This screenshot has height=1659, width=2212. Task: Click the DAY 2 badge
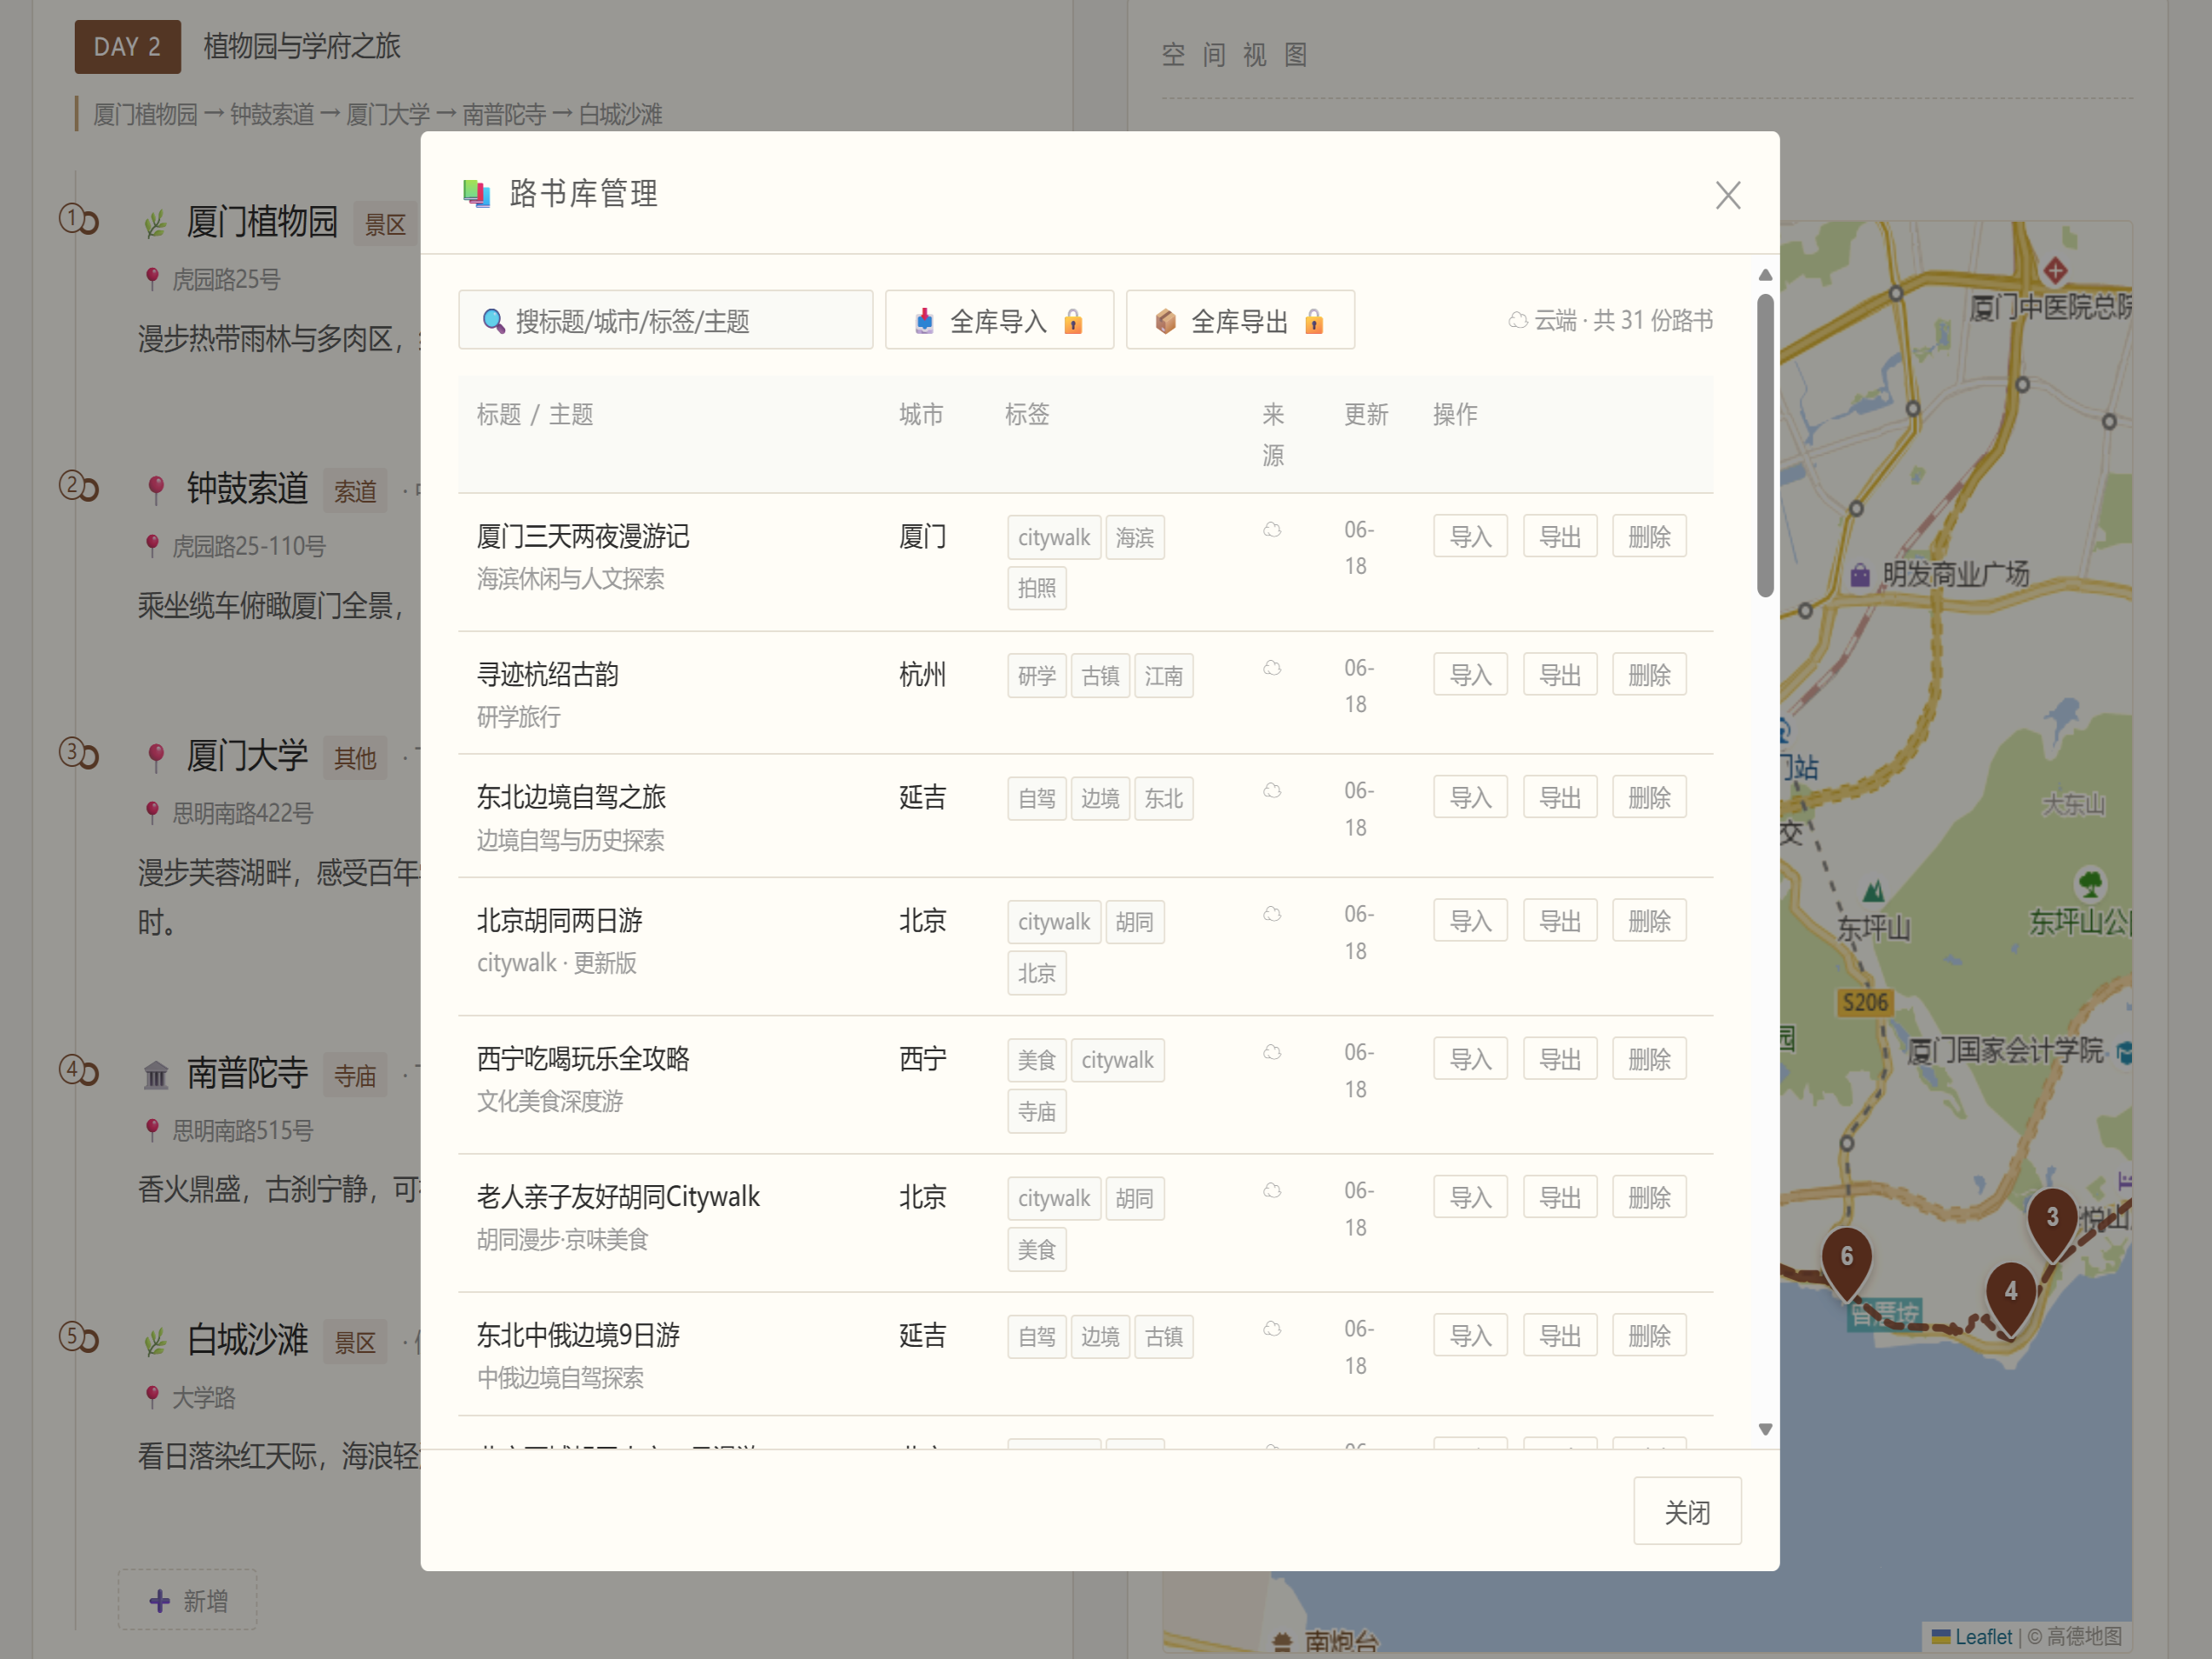(x=127, y=47)
